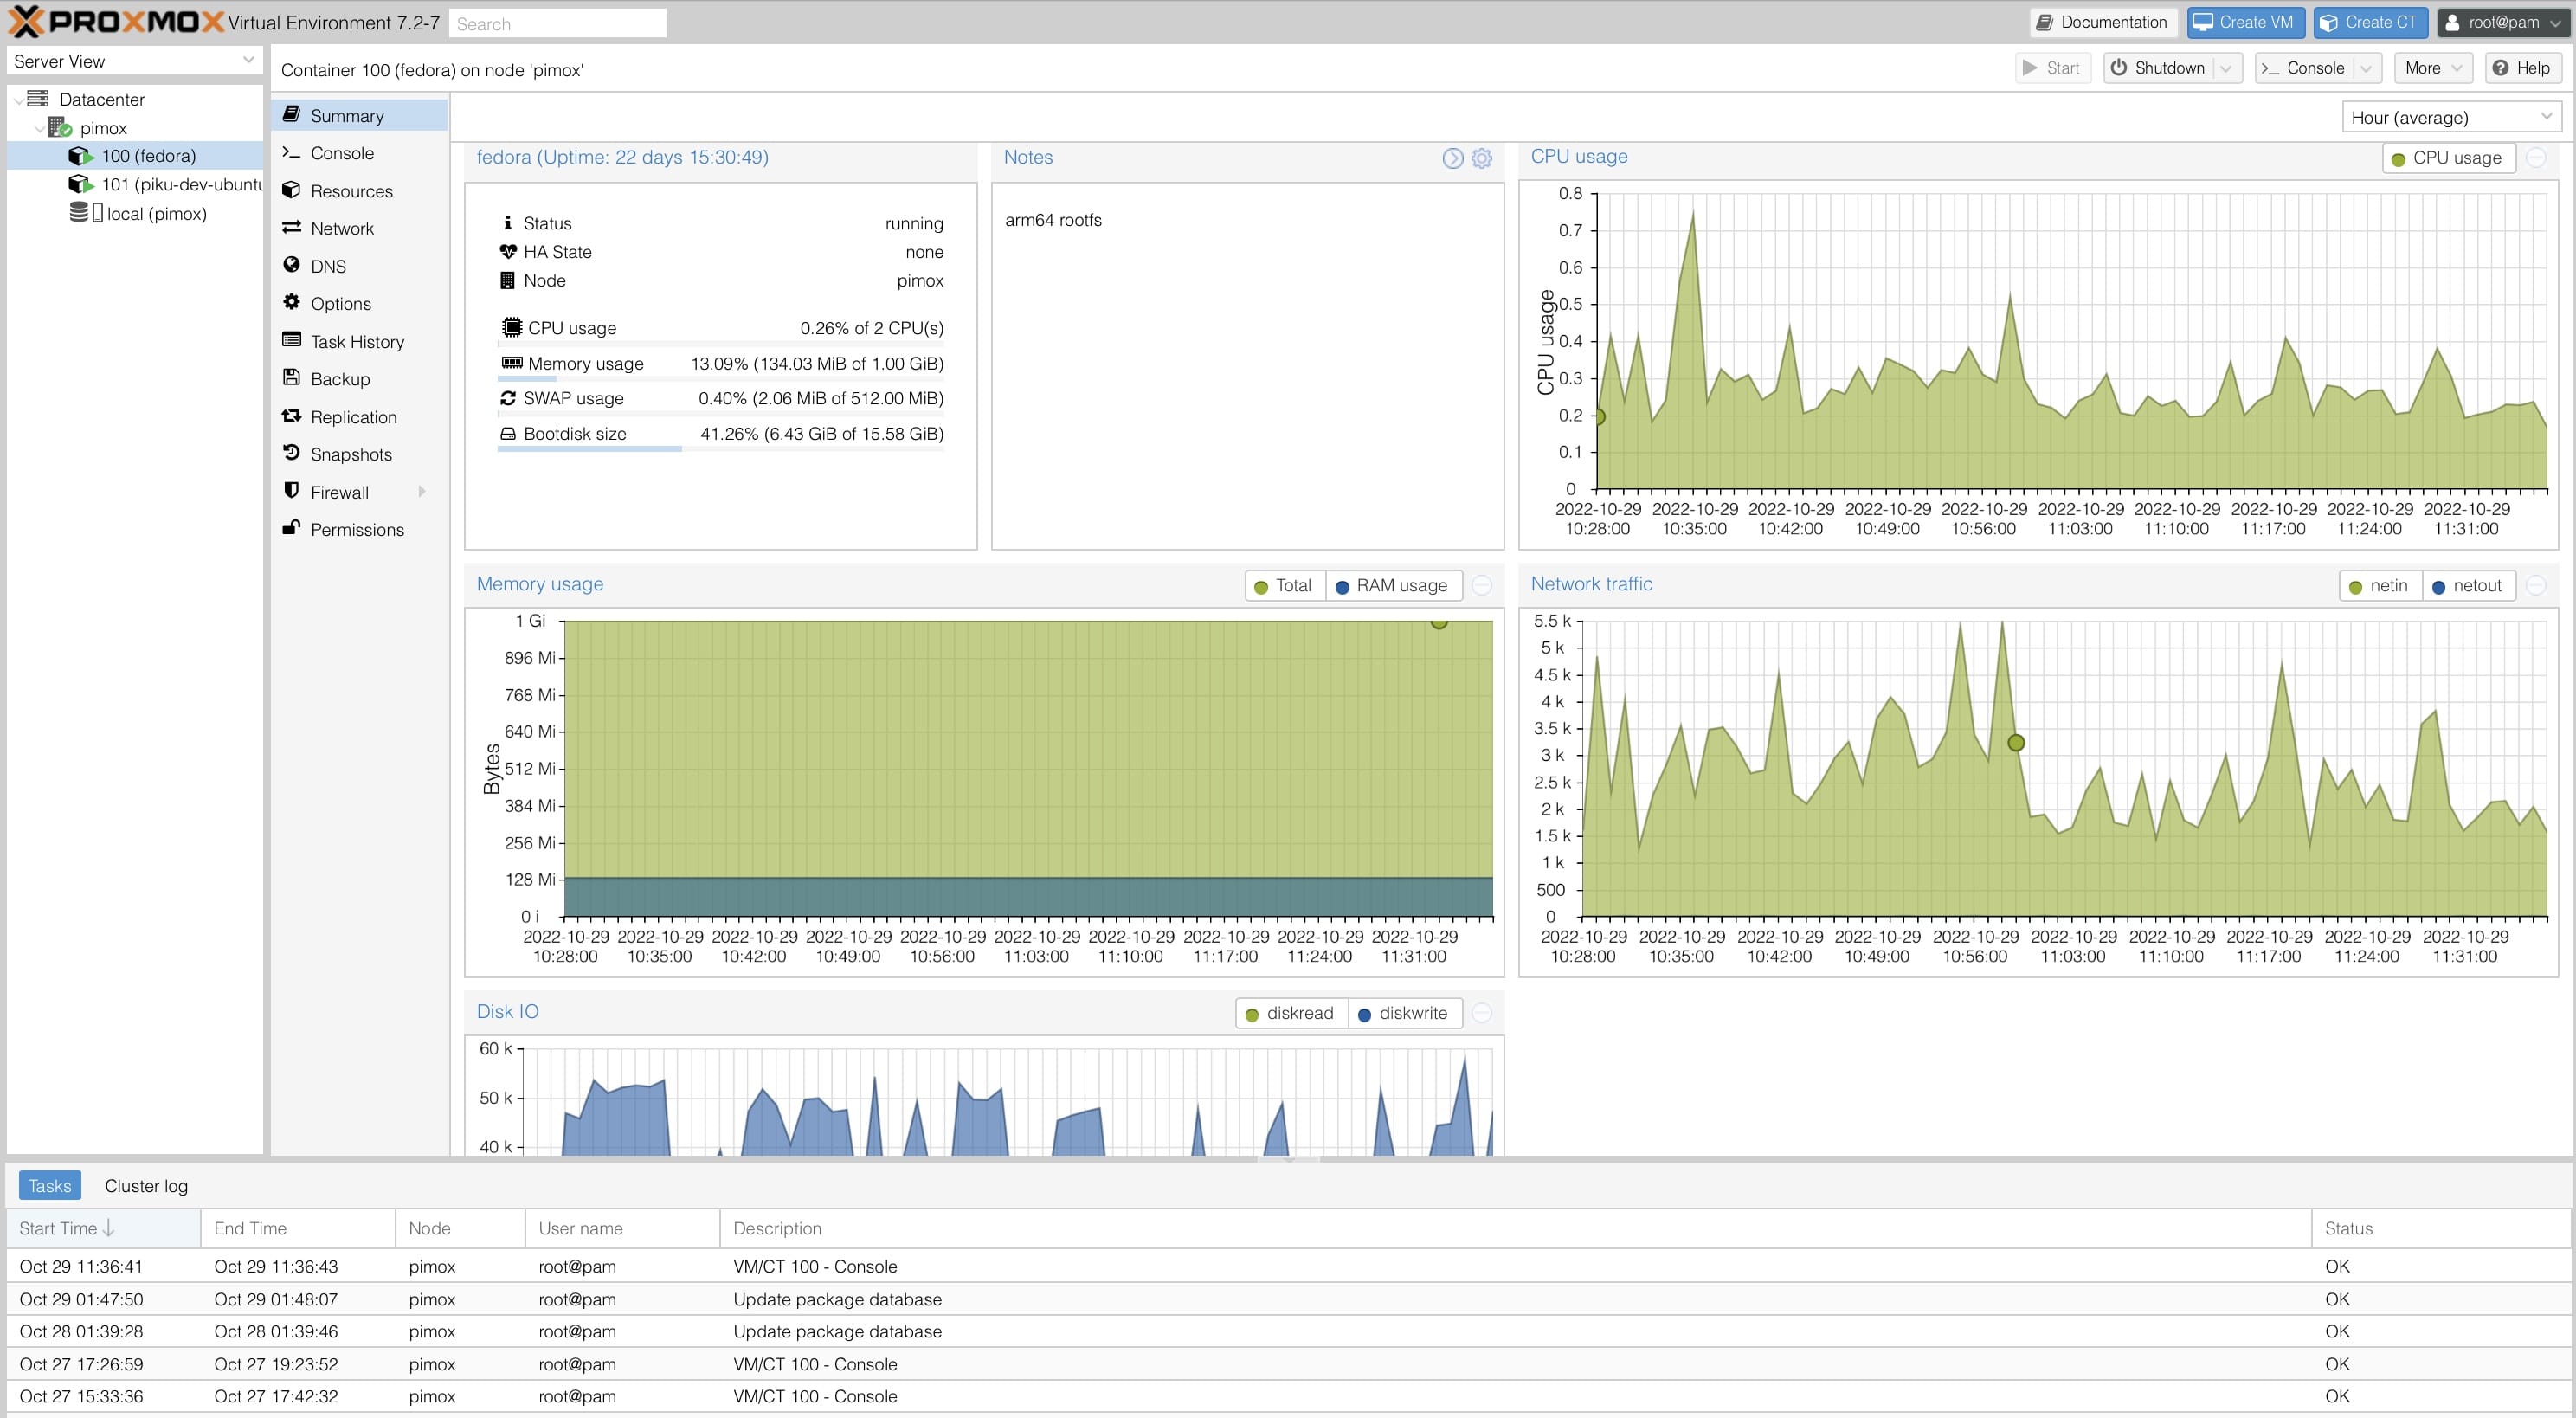Click the Backup floppy icon

(291, 378)
